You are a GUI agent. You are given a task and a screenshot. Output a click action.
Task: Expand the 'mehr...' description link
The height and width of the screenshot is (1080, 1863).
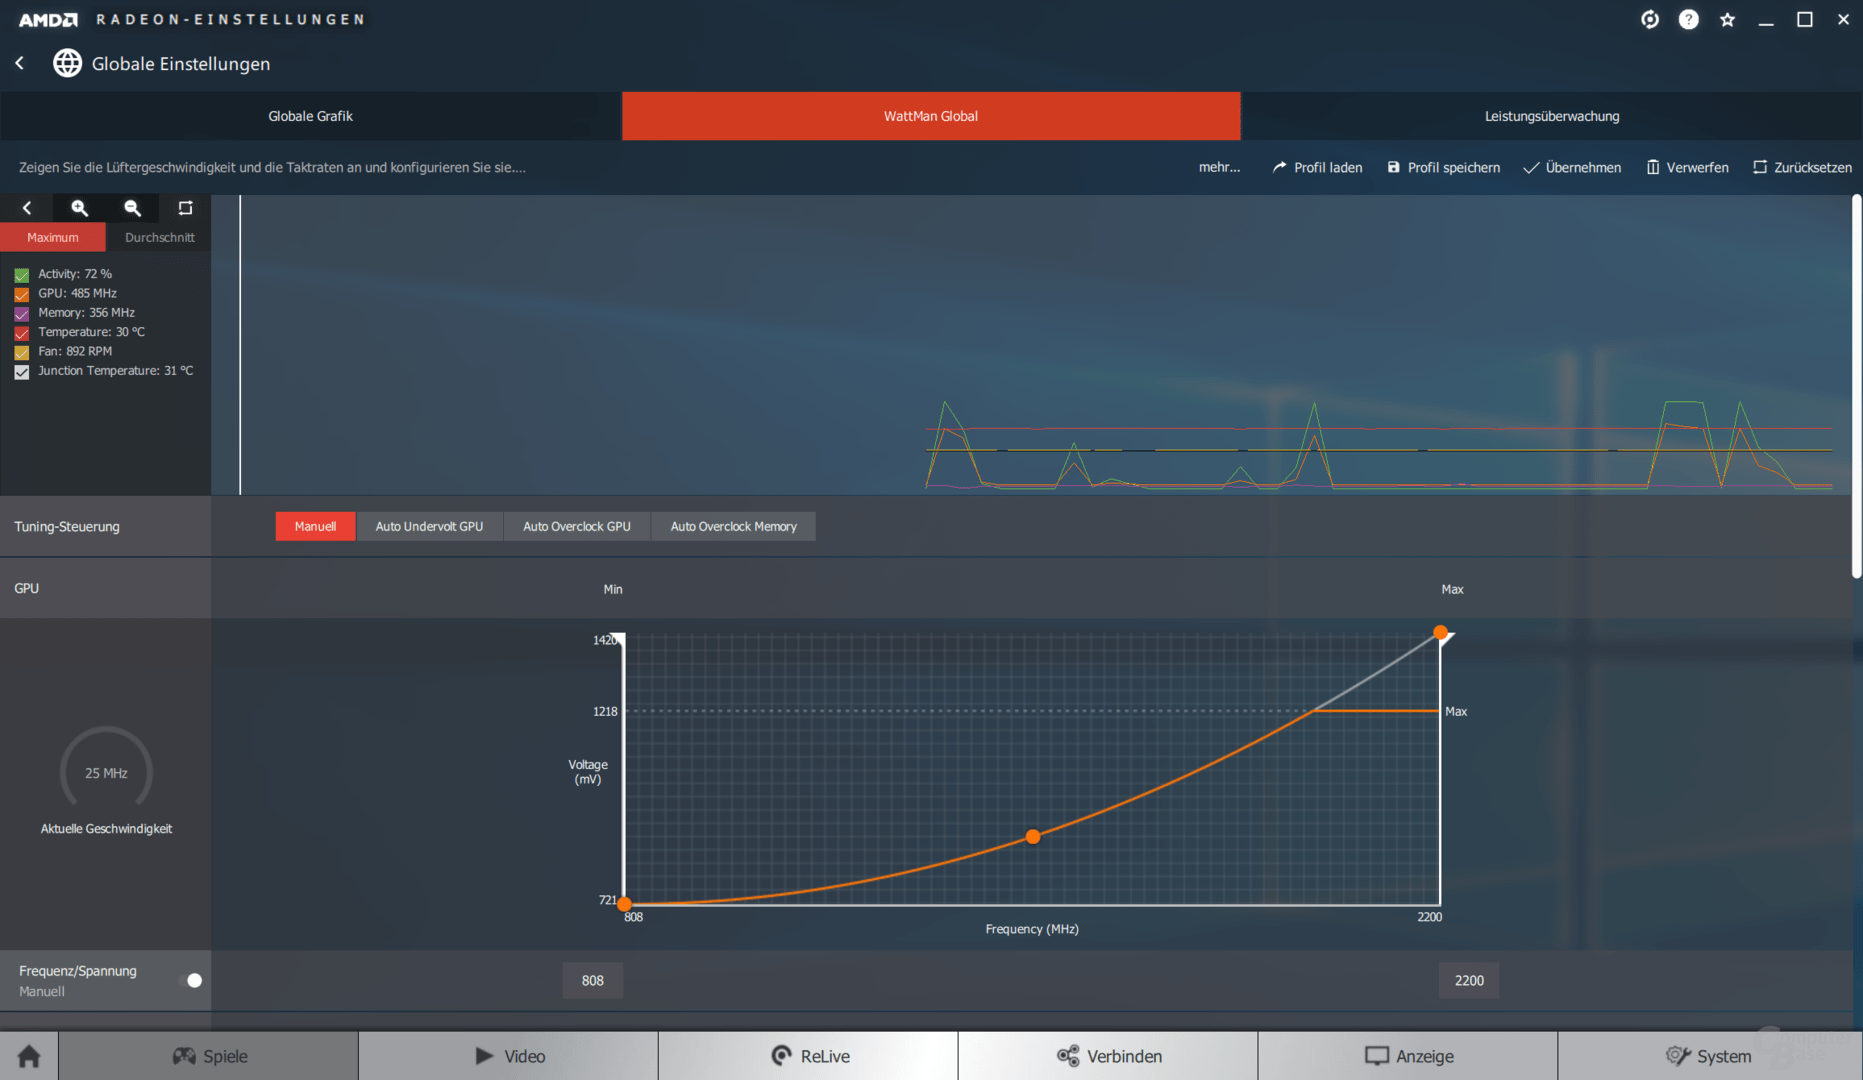click(1219, 167)
